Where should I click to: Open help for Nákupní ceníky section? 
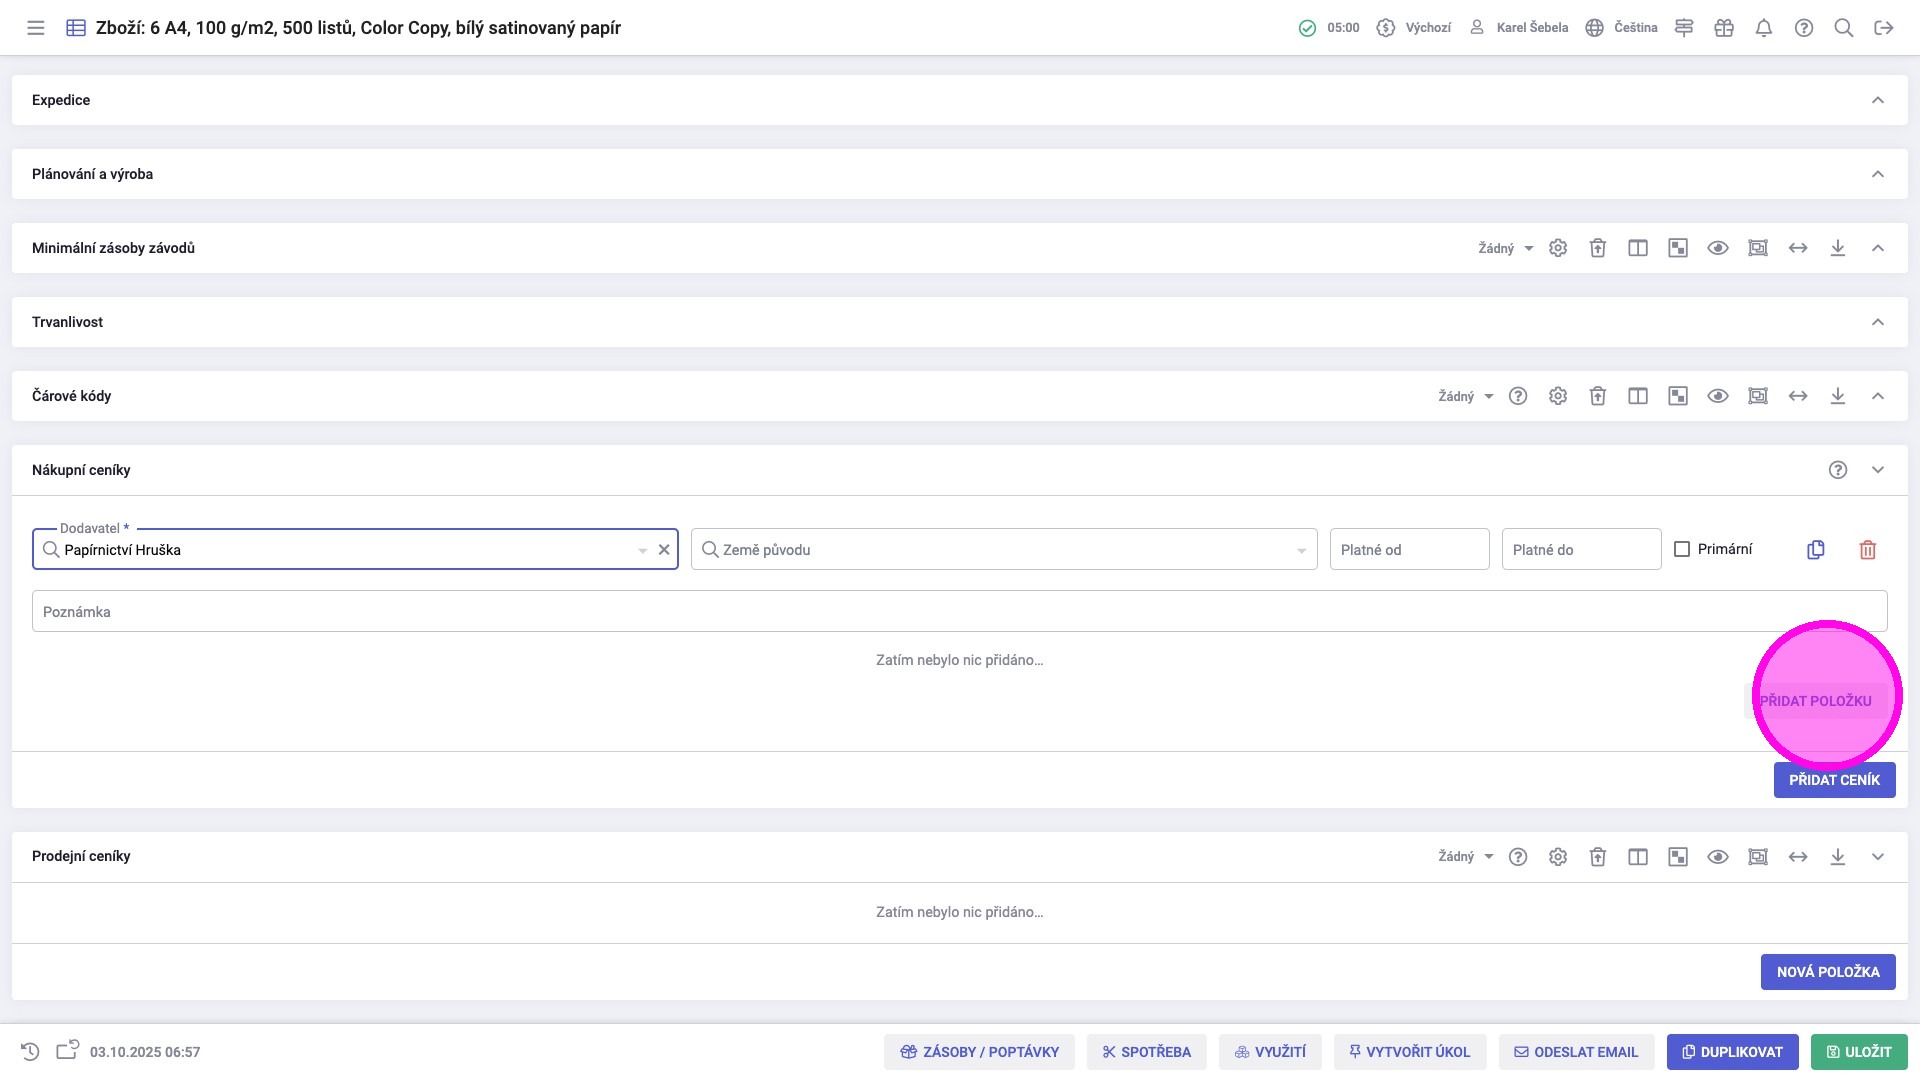click(1838, 470)
